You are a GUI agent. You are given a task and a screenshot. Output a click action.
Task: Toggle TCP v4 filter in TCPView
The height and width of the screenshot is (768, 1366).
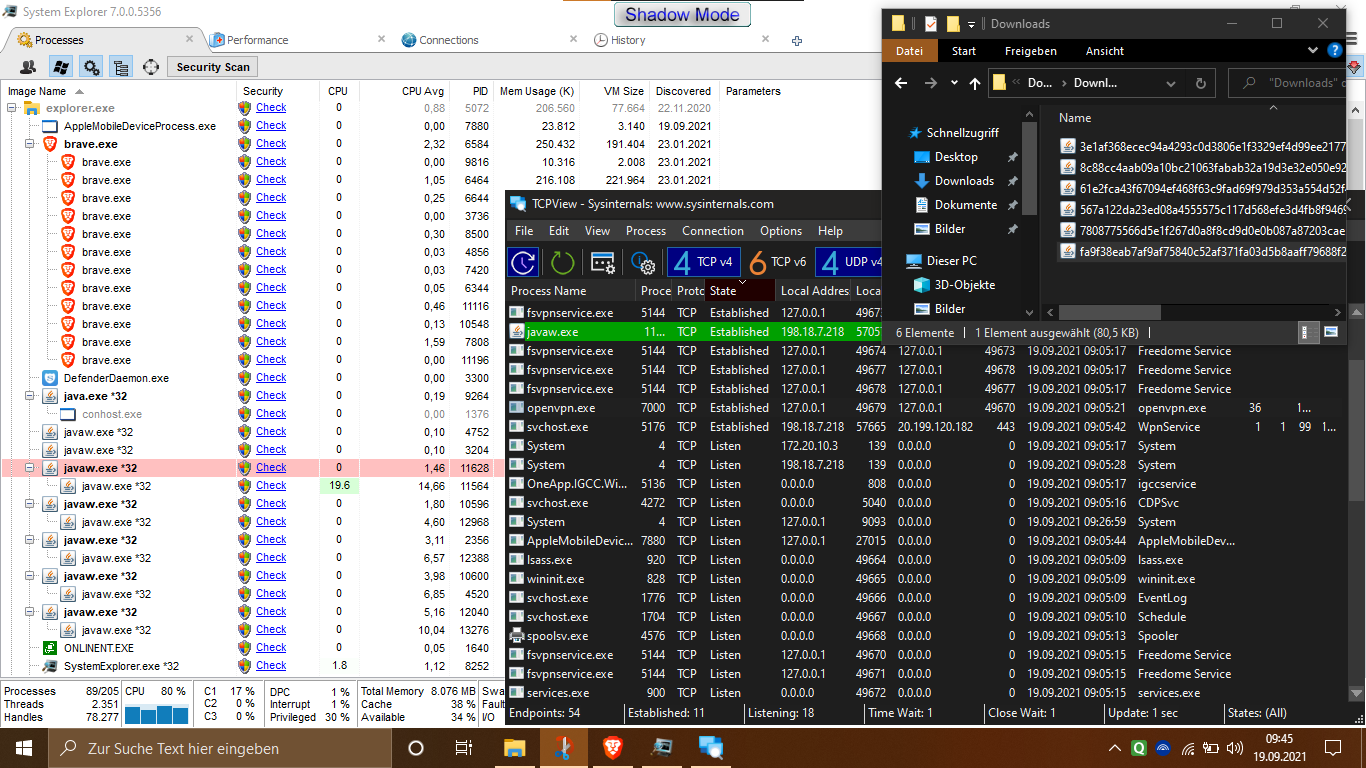click(x=704, y=262)
